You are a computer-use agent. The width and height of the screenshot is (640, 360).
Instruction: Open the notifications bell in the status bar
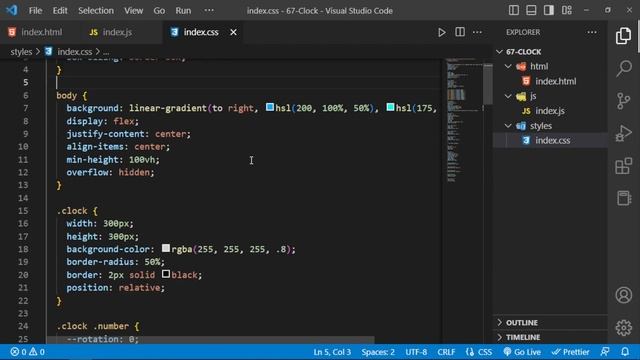(x=625, y=352)
